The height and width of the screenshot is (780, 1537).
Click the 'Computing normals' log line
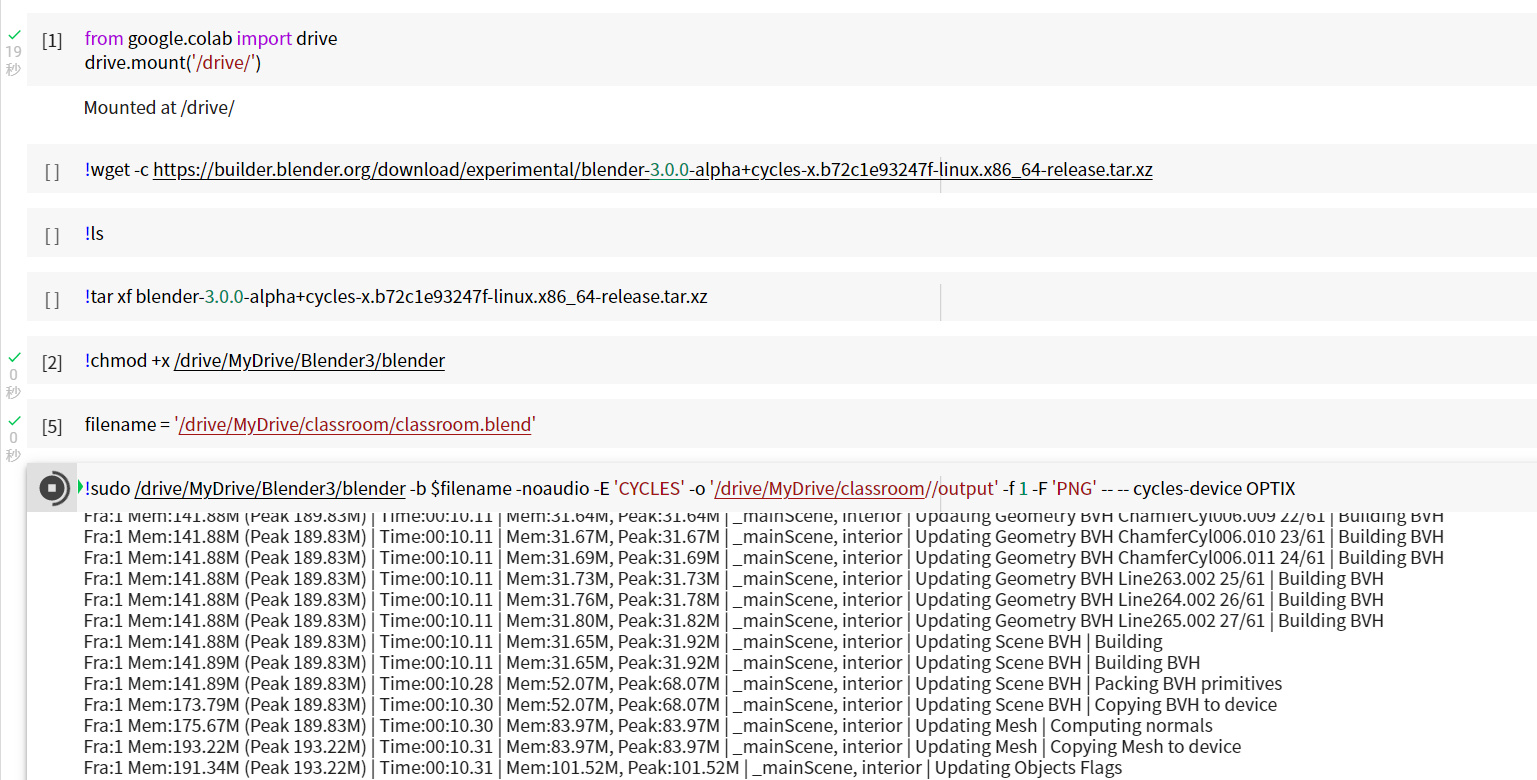(648, 726)
